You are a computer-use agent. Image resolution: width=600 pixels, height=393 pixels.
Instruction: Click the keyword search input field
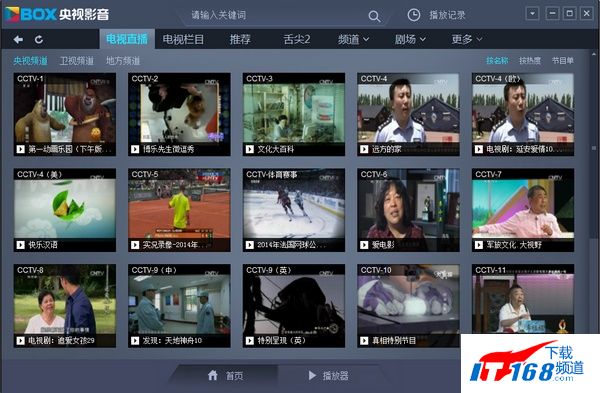277,15
